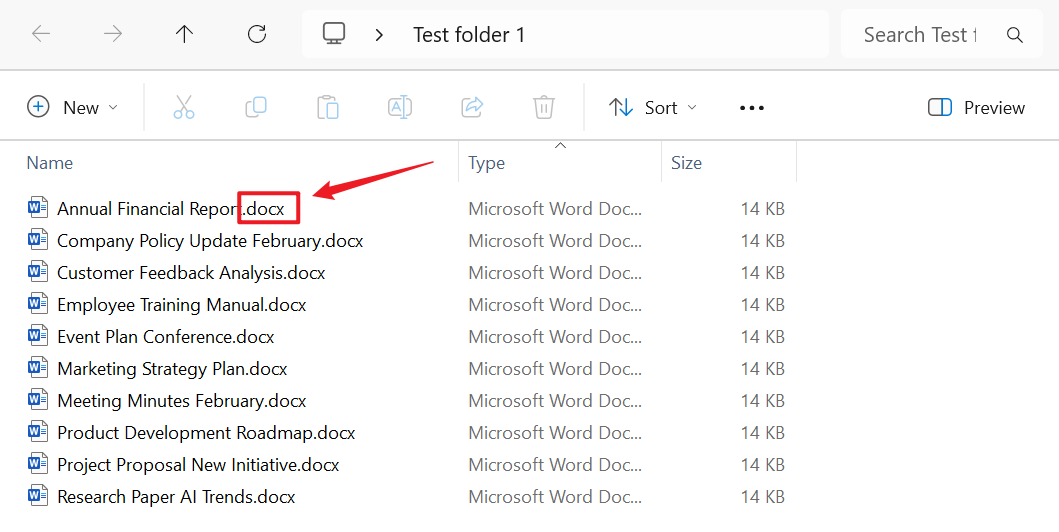
Task: Refresh the current folder
Action: (257, 34)
